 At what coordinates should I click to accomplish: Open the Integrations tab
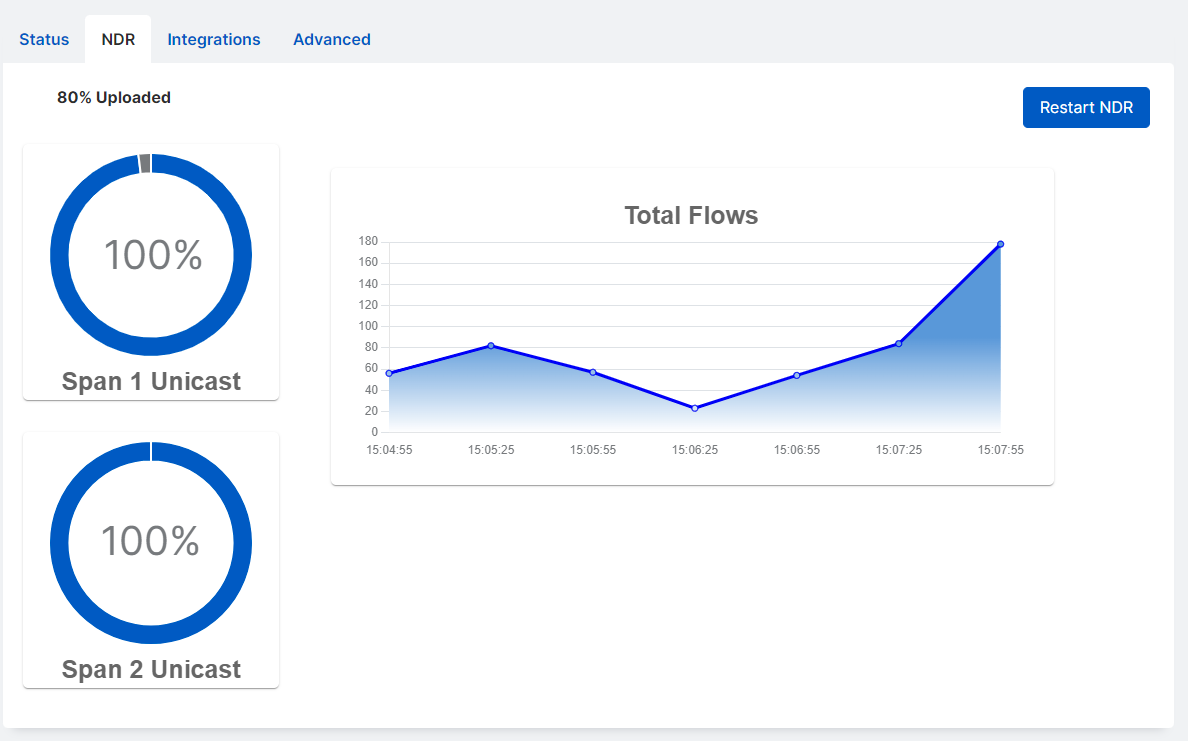click(x=213, y=39)
